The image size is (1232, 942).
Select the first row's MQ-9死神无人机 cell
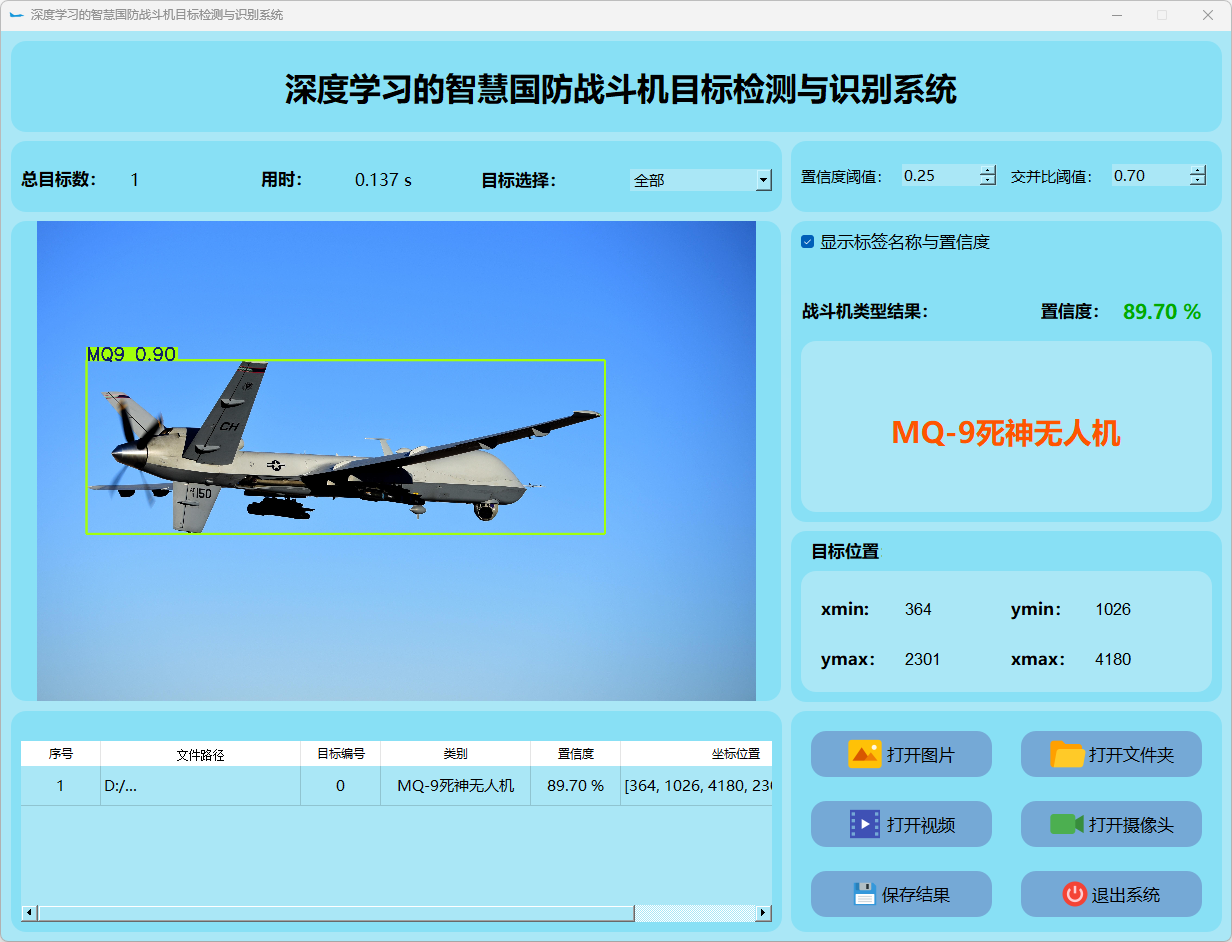coord(455,786)
